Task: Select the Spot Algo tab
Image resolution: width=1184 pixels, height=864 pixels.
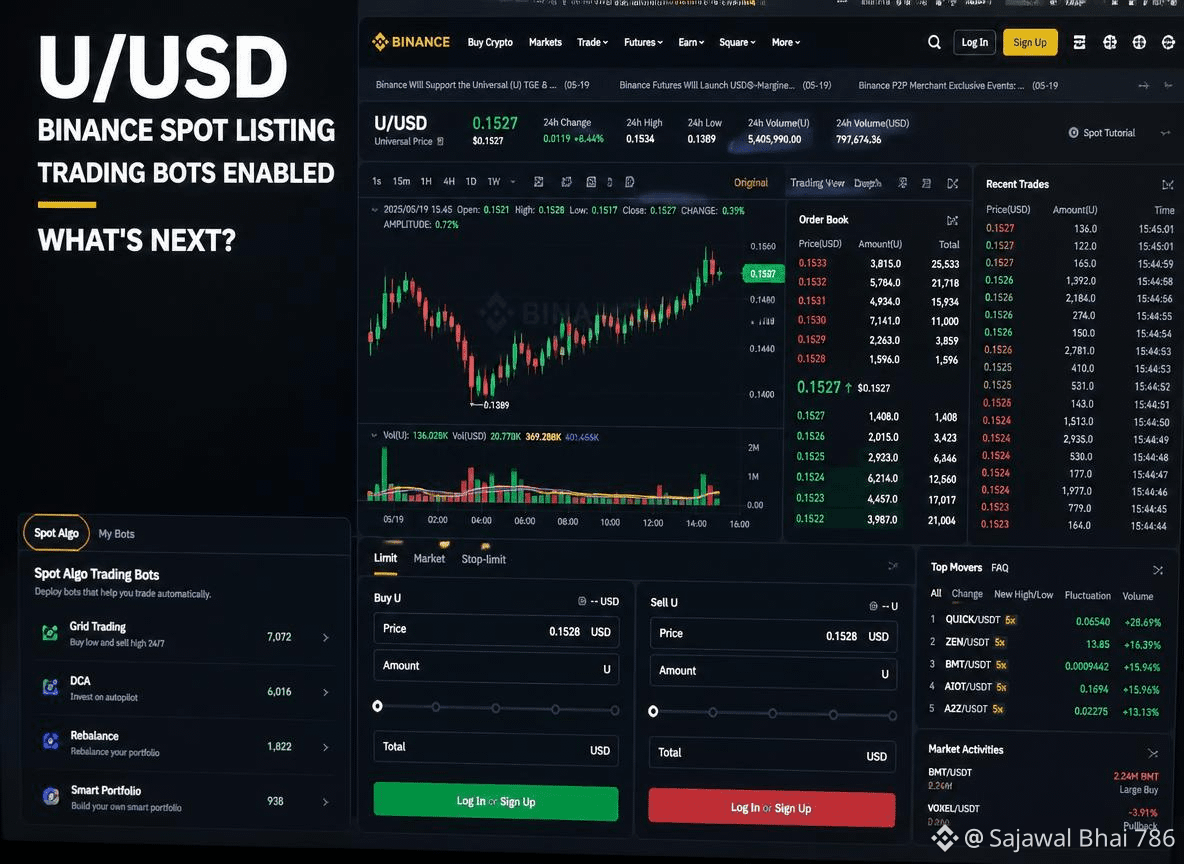Action: (57, 532)
